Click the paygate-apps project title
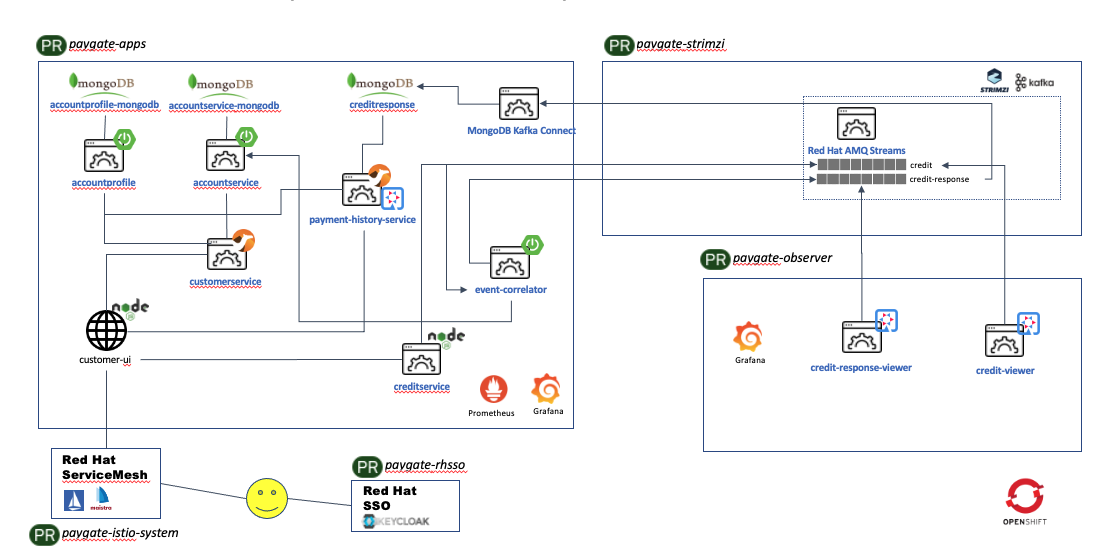The width and height of the screenshot is (1106, 547). [107, 44]
